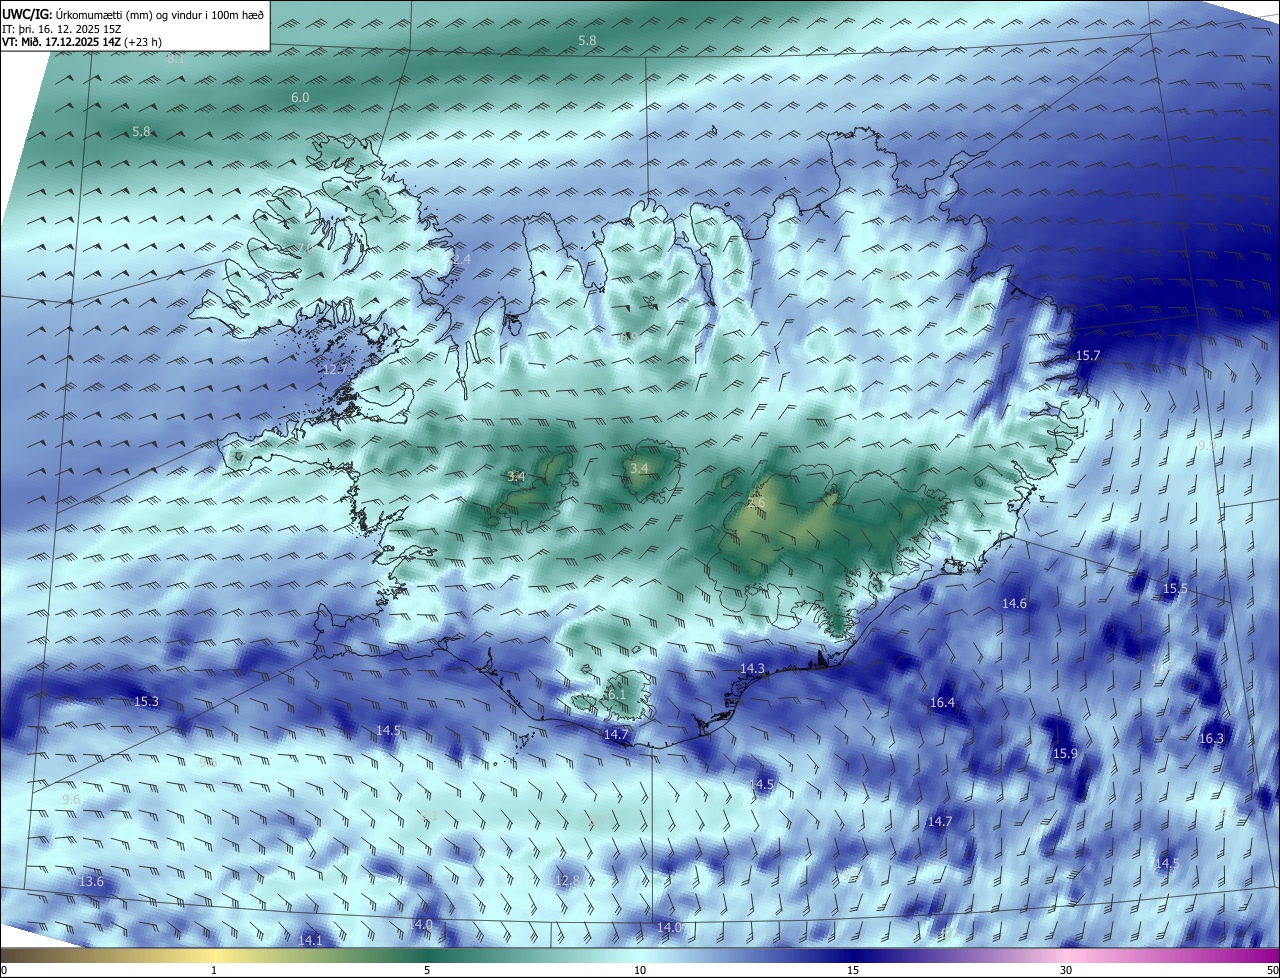Click the 14.6 value label southeast of Iceland
This screenshot has width=1280, height=978.
tap(1014, 603)
